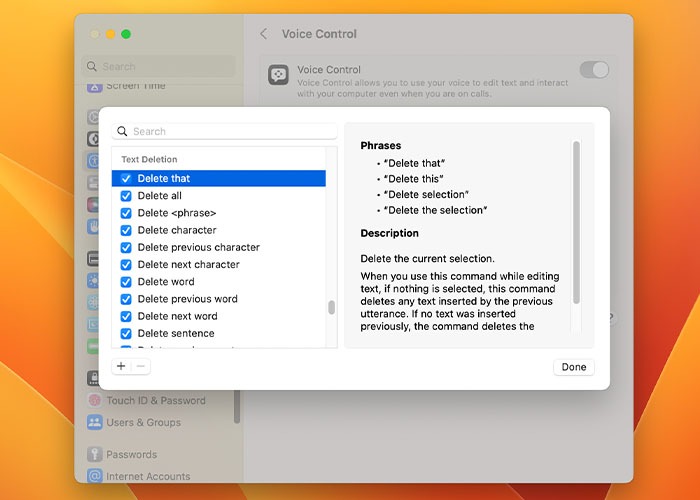Select the Delete sentence command row
The image size is (700, 500).
pyautogui.click(x=219, y=333)
